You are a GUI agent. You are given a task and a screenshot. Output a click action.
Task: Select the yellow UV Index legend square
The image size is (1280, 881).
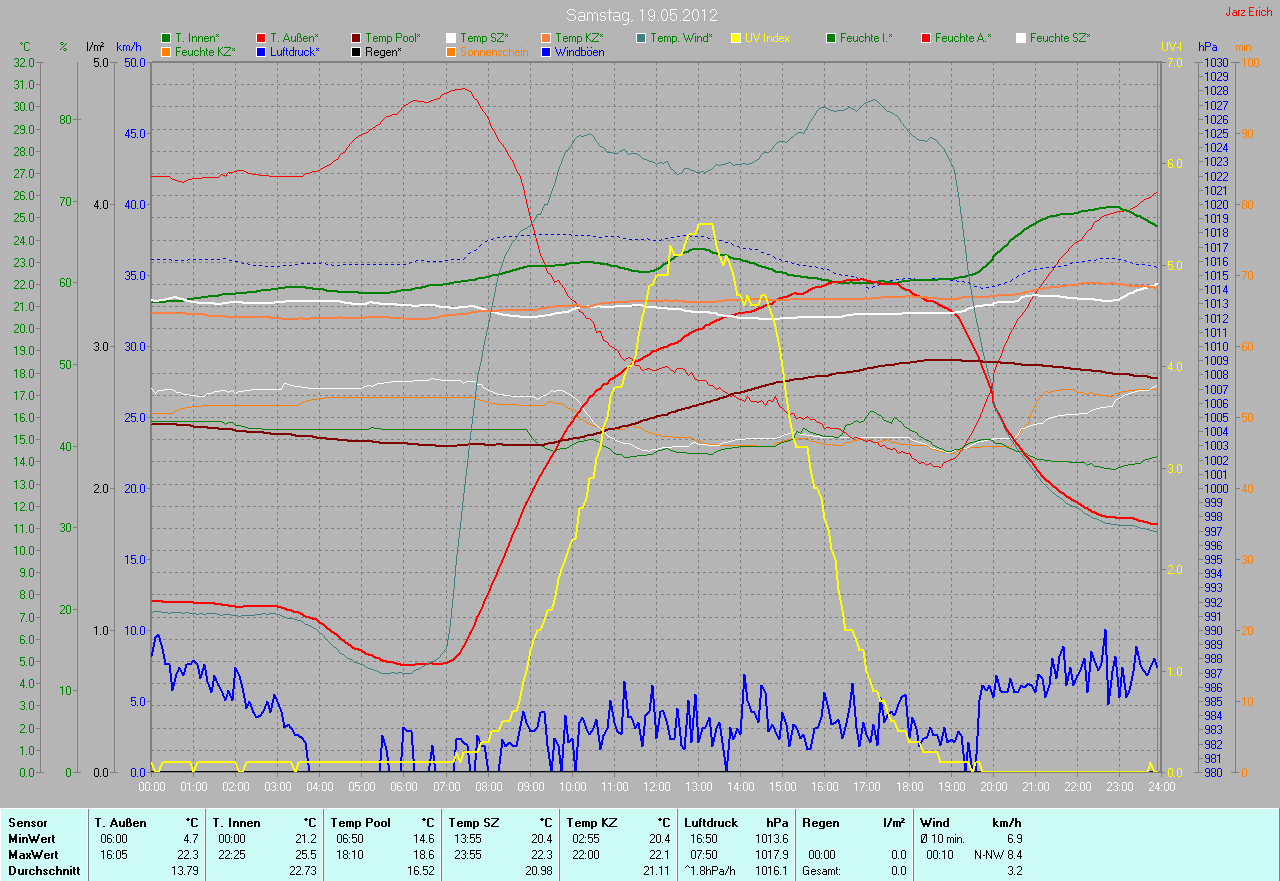click(737, 38)
